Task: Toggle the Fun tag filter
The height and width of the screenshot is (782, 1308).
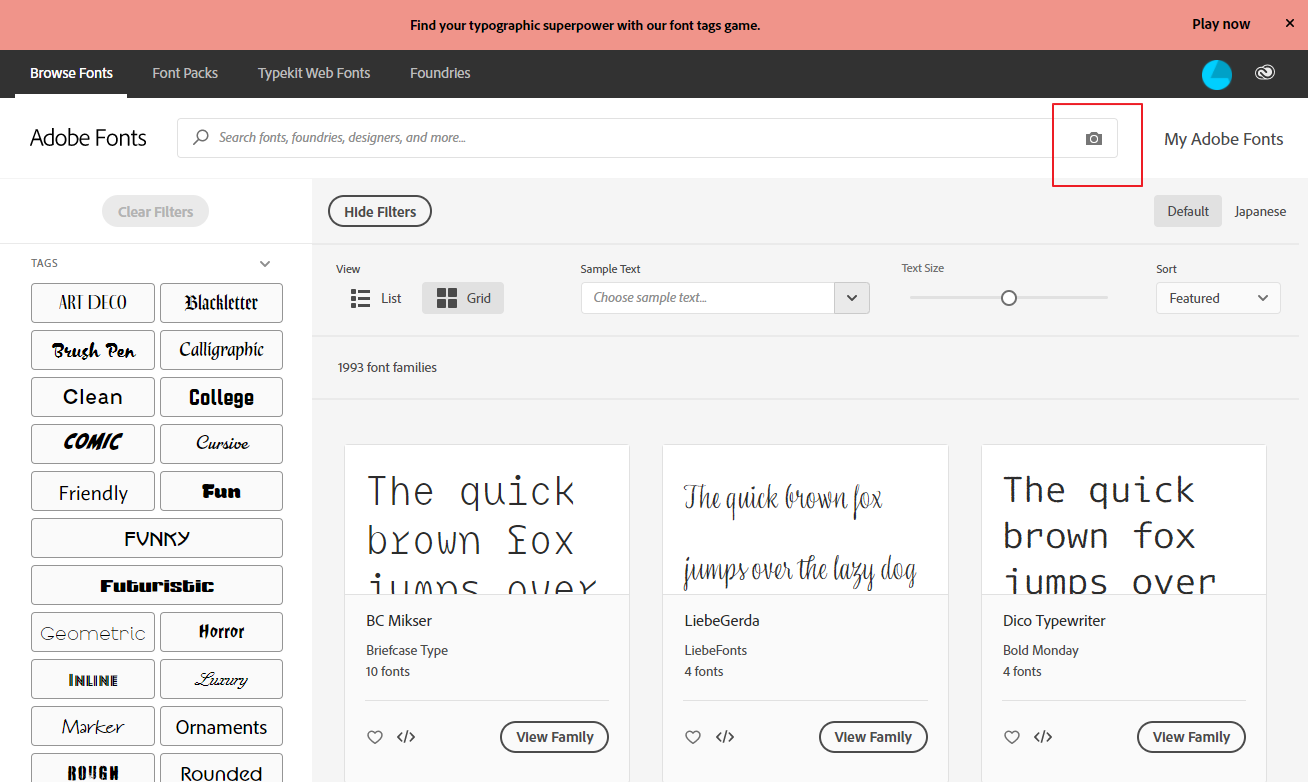Action: coord(221,491)
